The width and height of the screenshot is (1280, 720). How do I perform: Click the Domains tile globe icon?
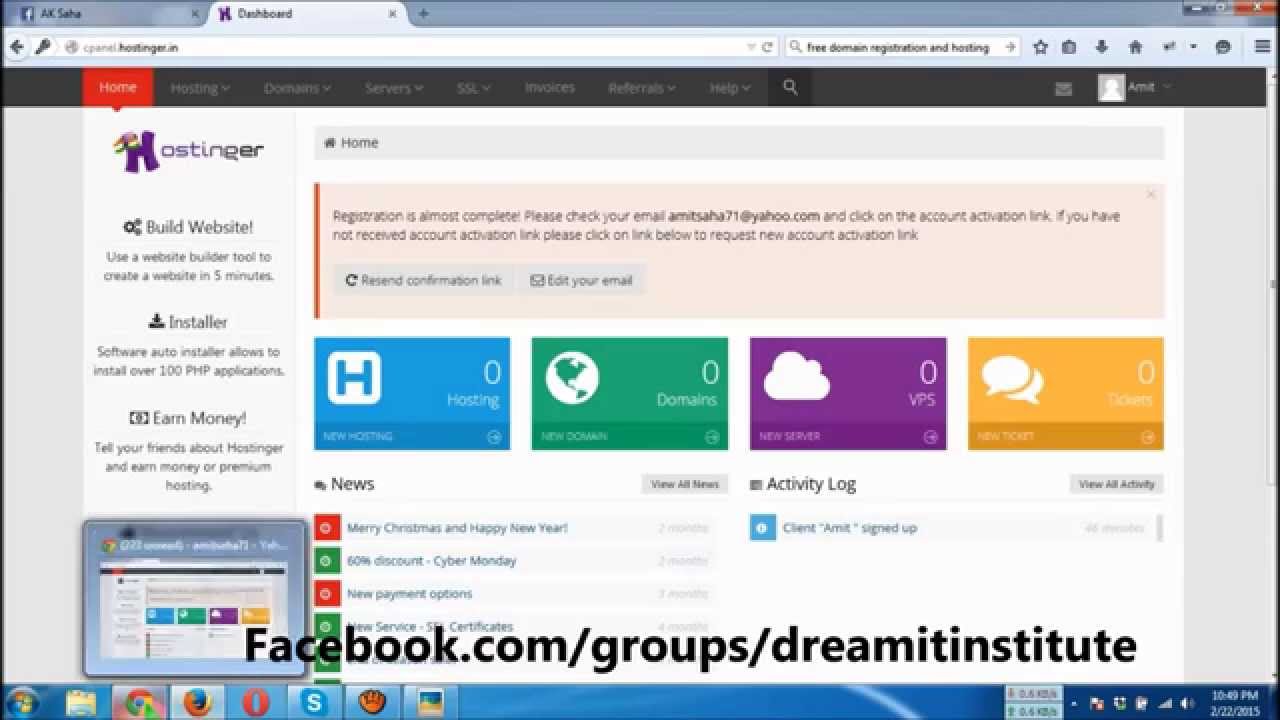point(572,378)
